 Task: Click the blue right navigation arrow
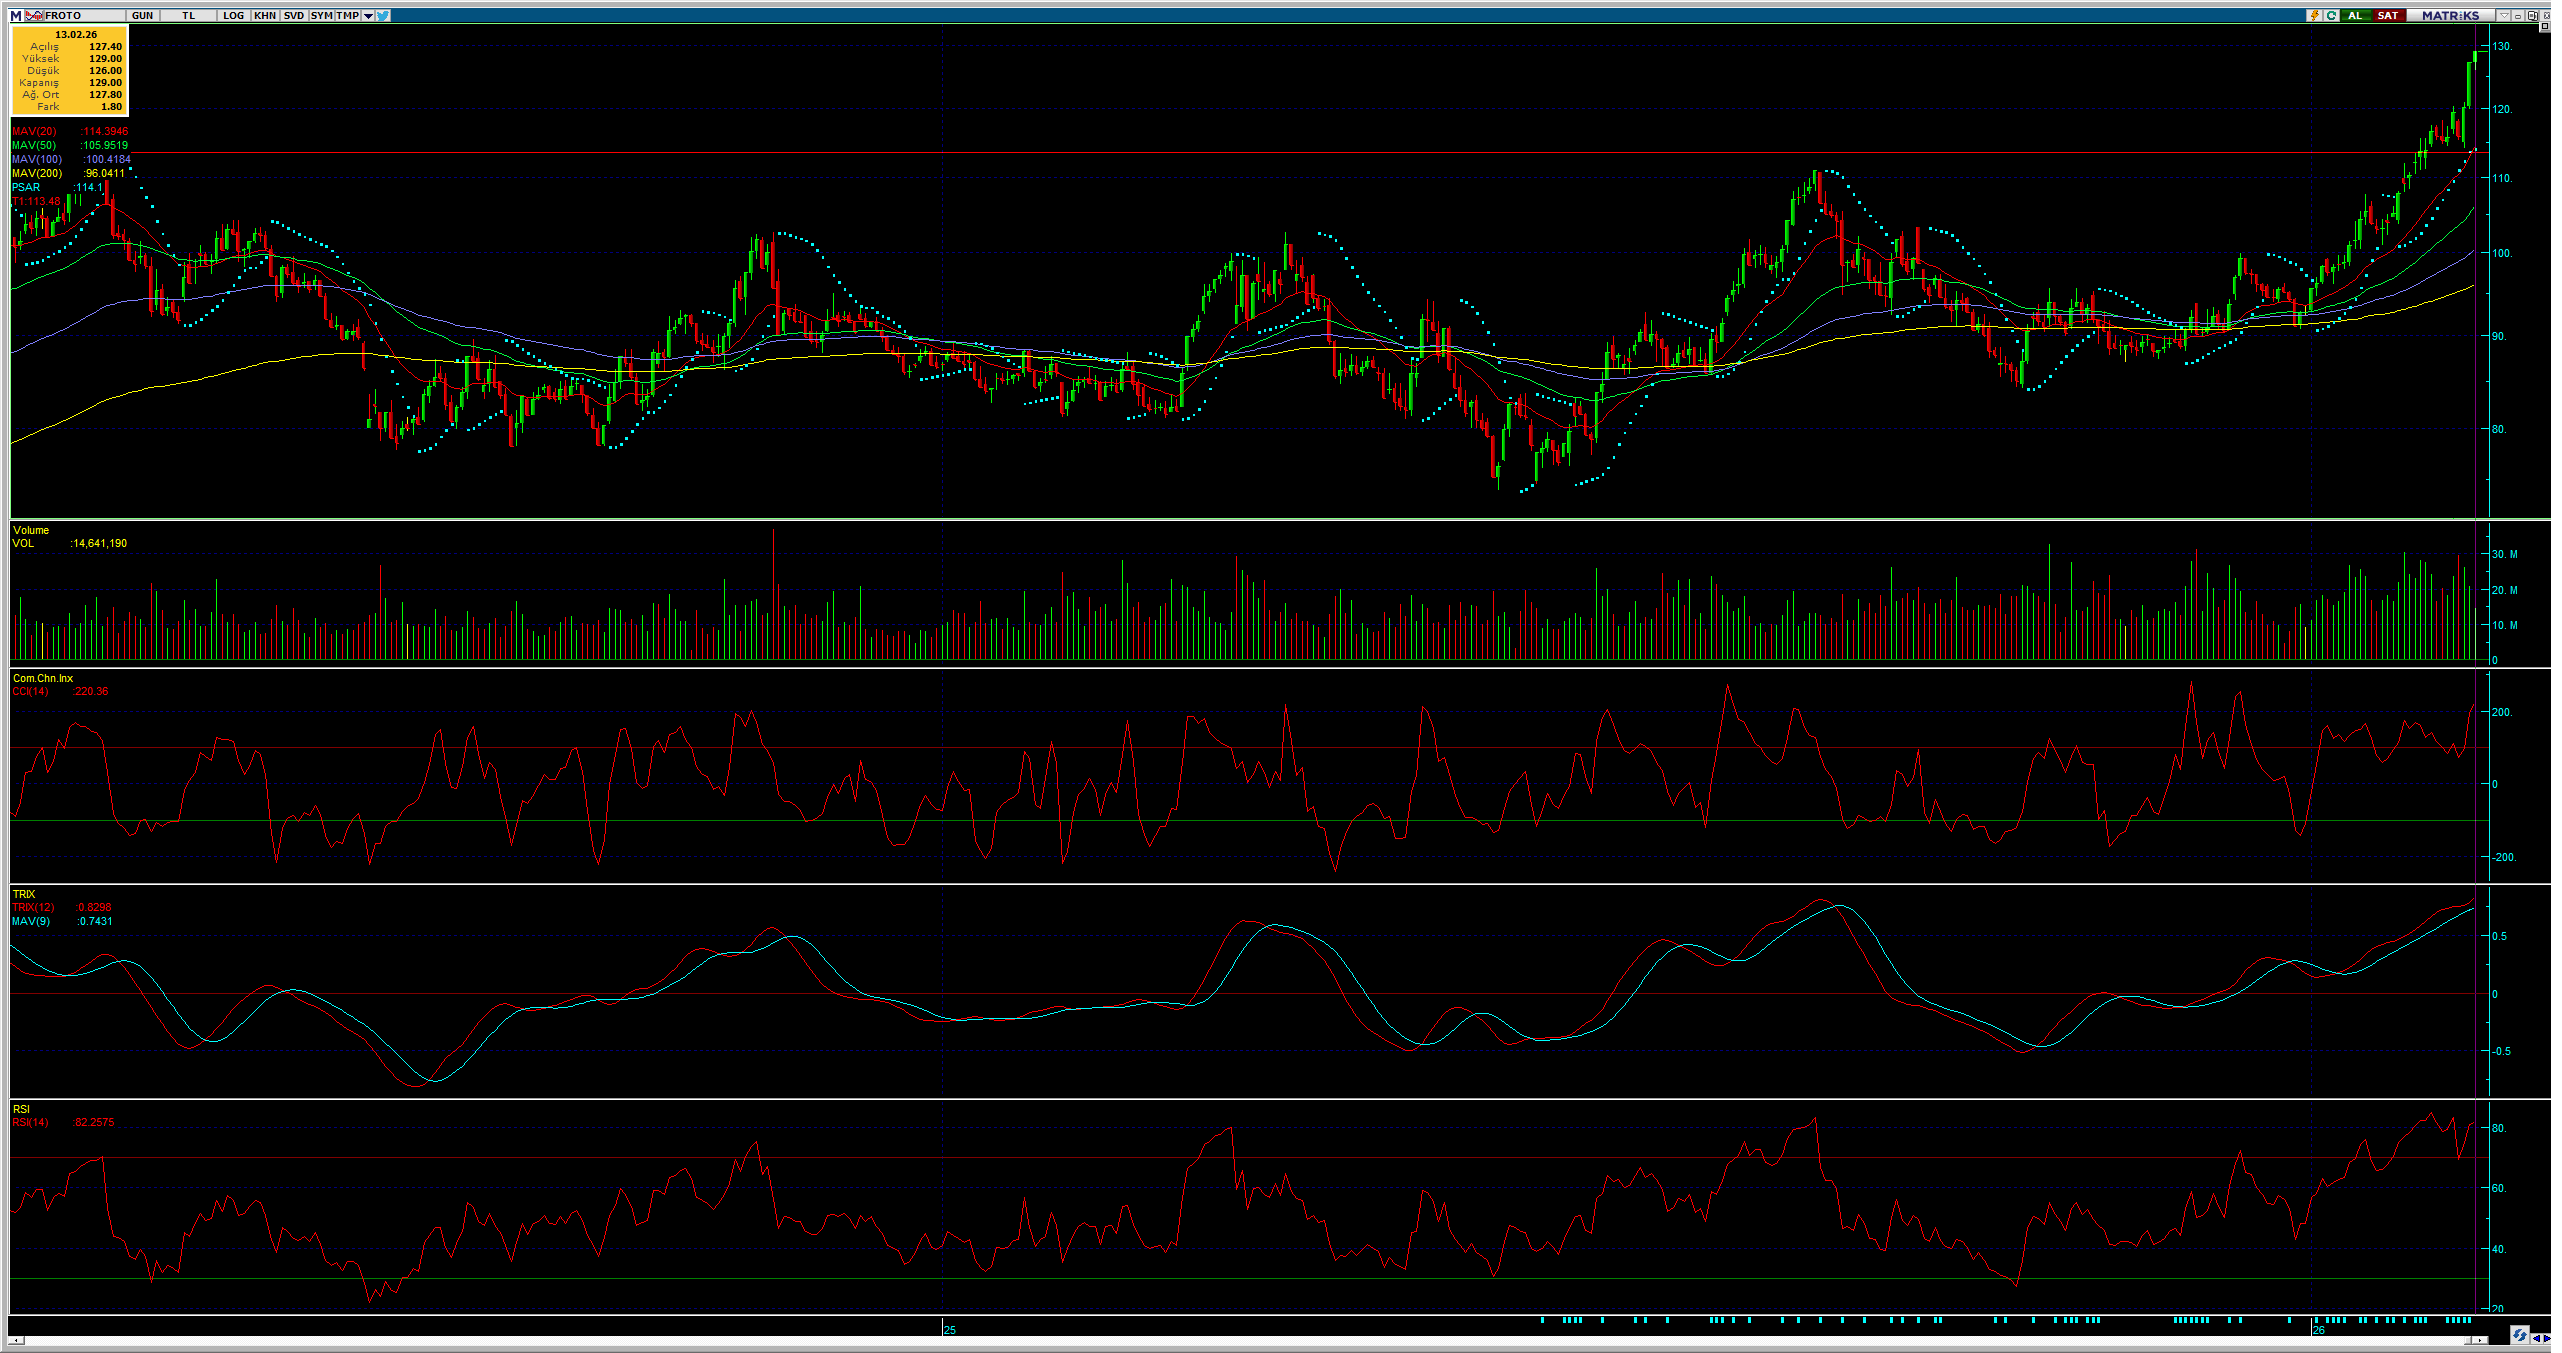(x=2547, y=1338)
